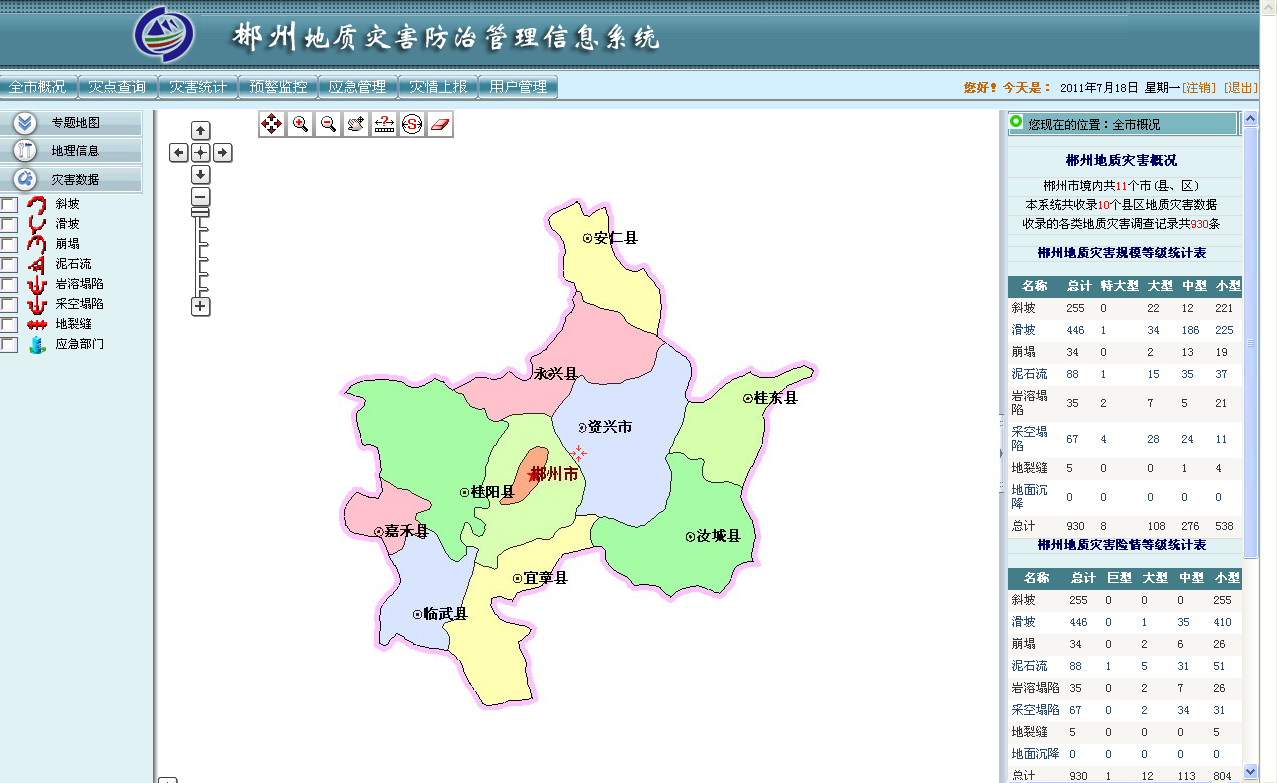
Task: Select the zoom-in magnifier tool
Action: coord(299,124)
